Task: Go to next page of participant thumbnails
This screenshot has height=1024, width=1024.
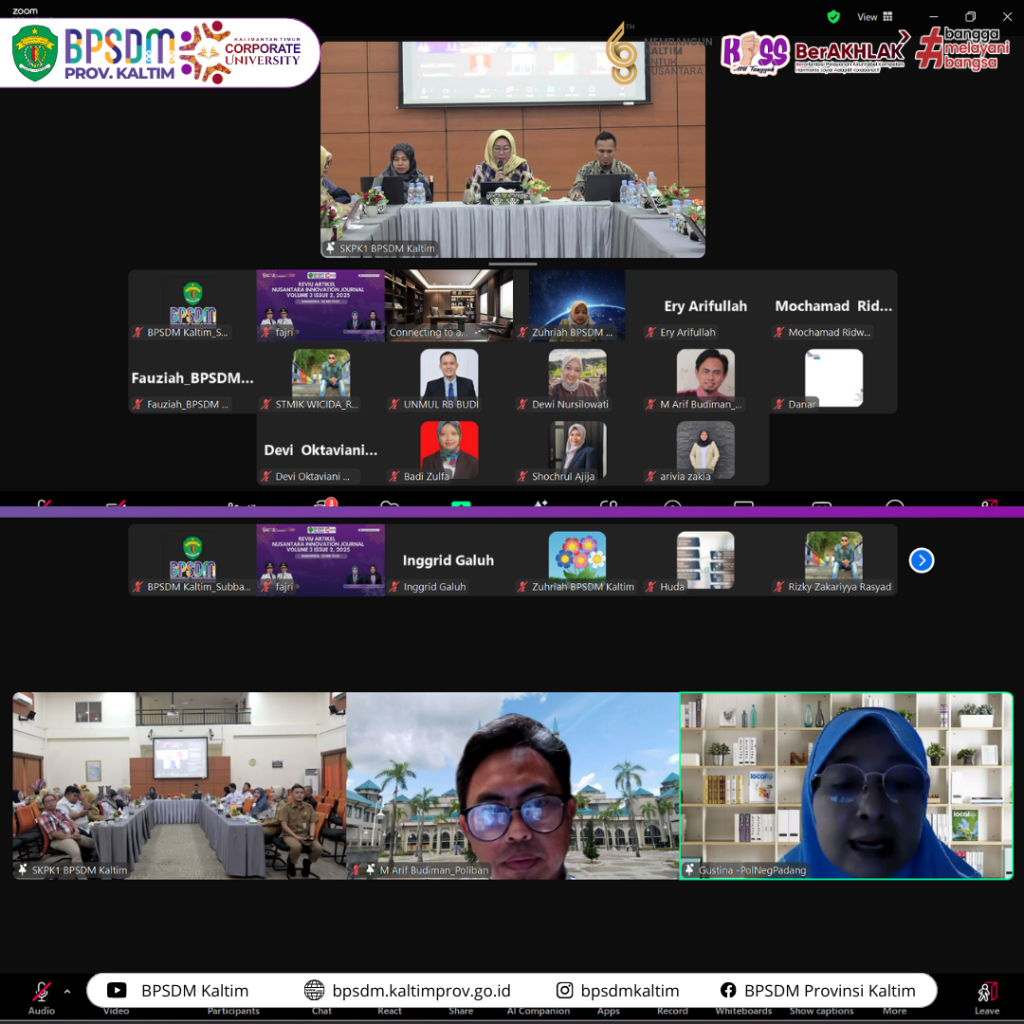Action: [921, 560]
